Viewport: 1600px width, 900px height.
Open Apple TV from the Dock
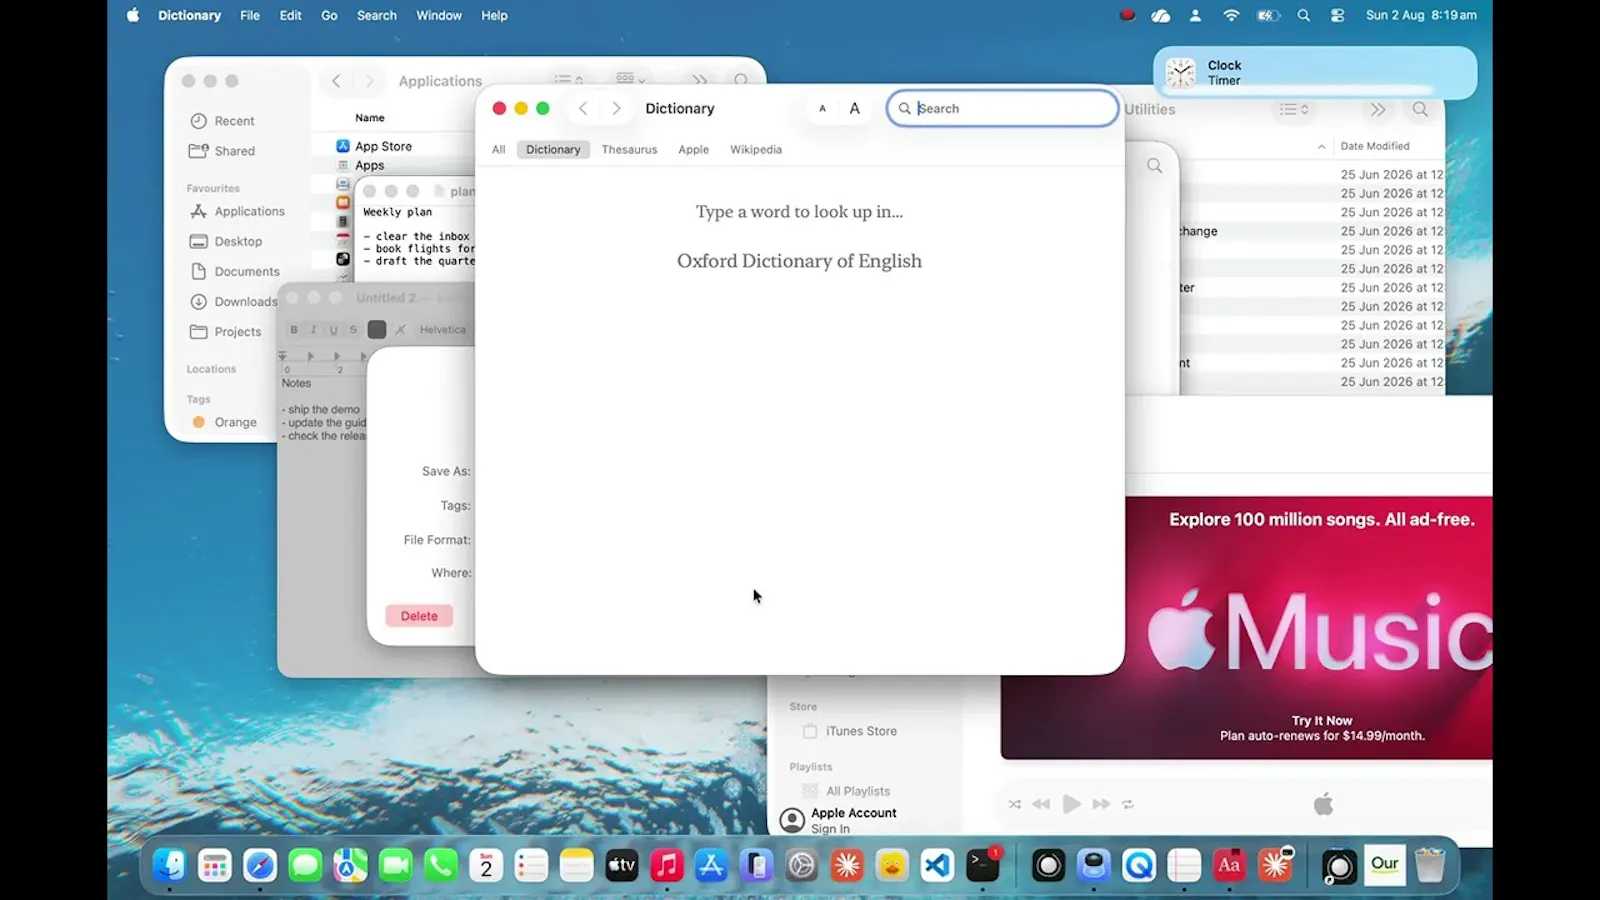621,865
